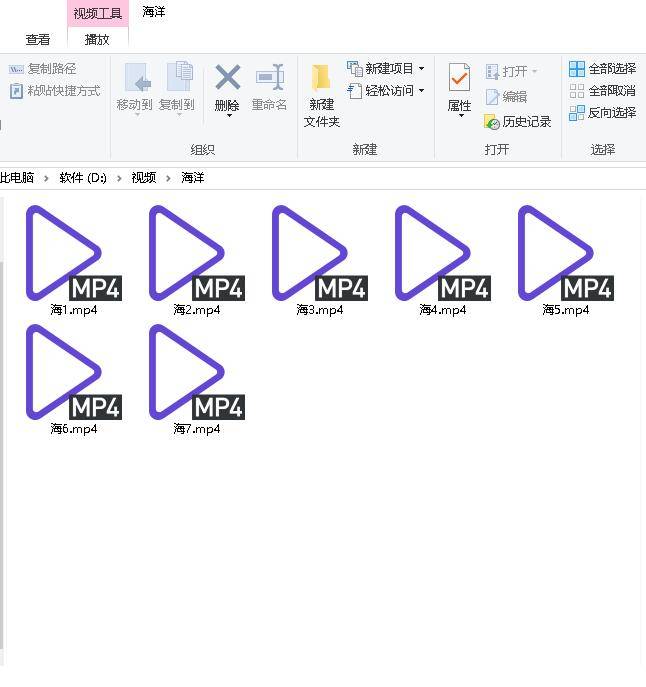Open Properties via checkmark icon
The height and width of the screenshot is (687, 646).
tap(459, 78)
